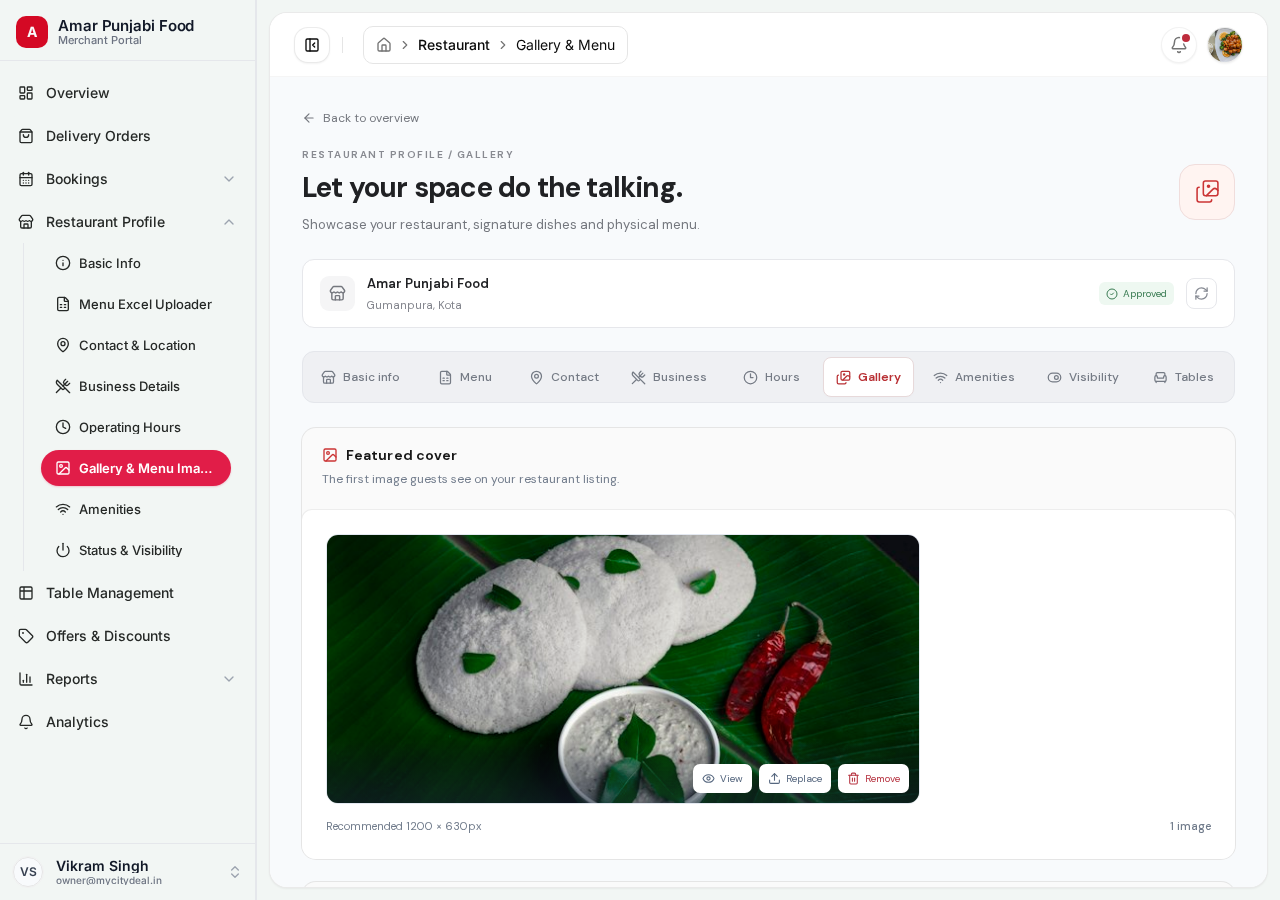Select Operating Hours in the sidebar
Image resolution: width=1280 pixels, height=900 pixels.
coord(136,427)
